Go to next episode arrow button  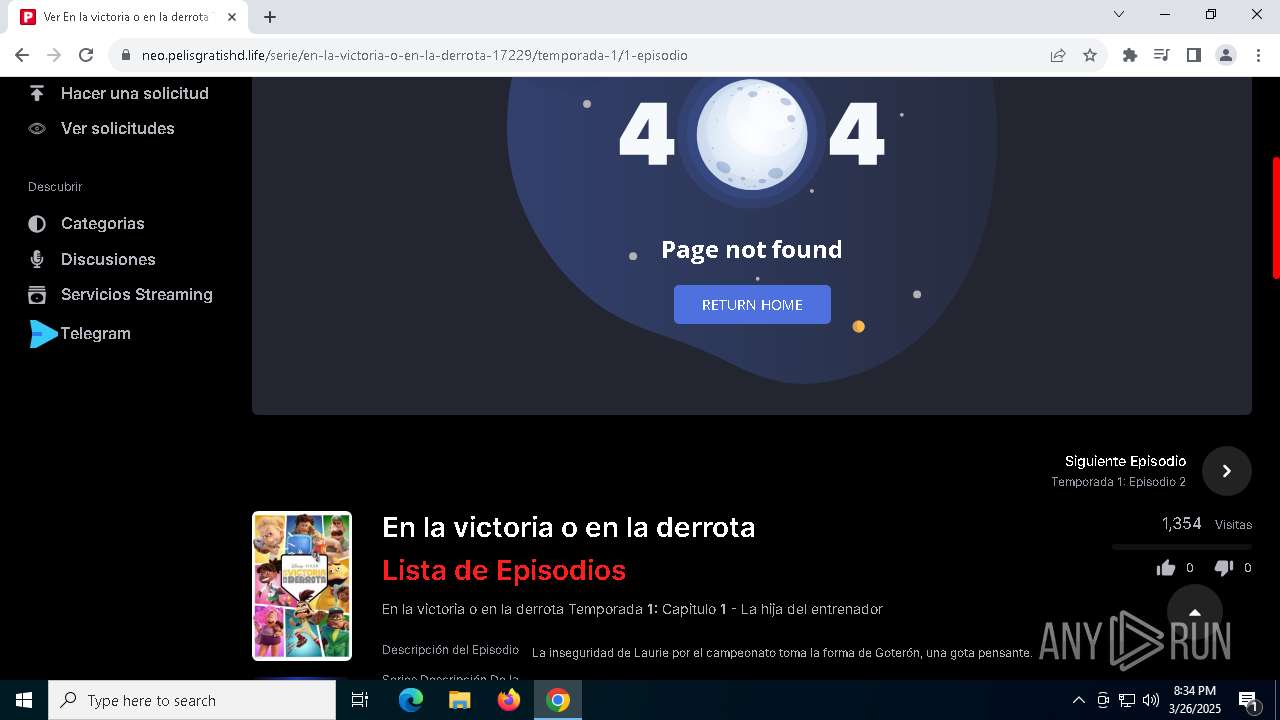[x=1227, y=471]
